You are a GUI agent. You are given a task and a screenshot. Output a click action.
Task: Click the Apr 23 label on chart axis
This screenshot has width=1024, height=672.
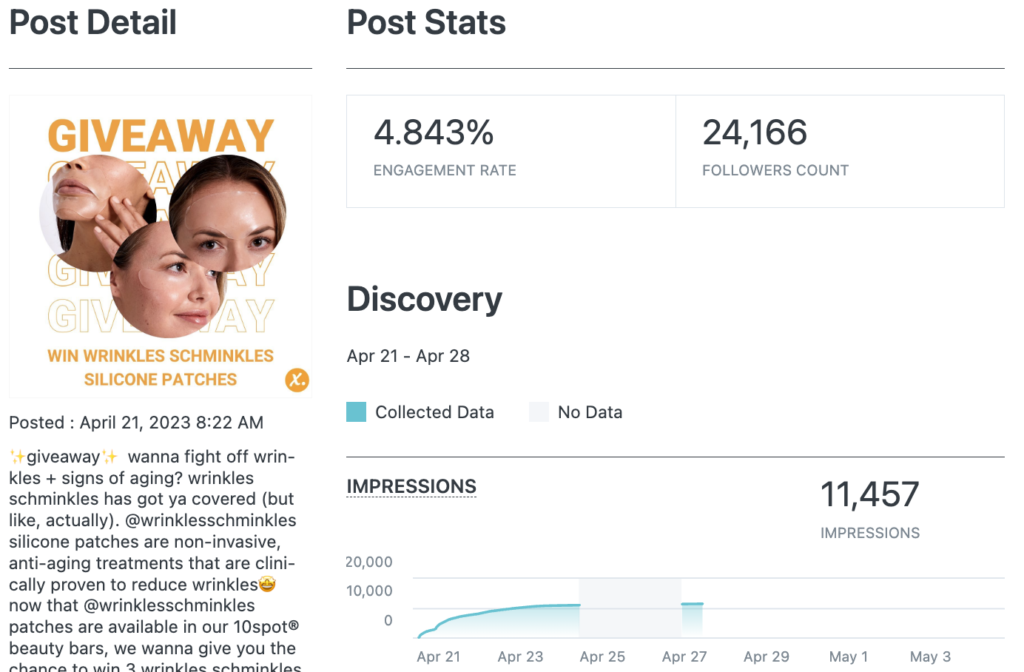(520, 657)
